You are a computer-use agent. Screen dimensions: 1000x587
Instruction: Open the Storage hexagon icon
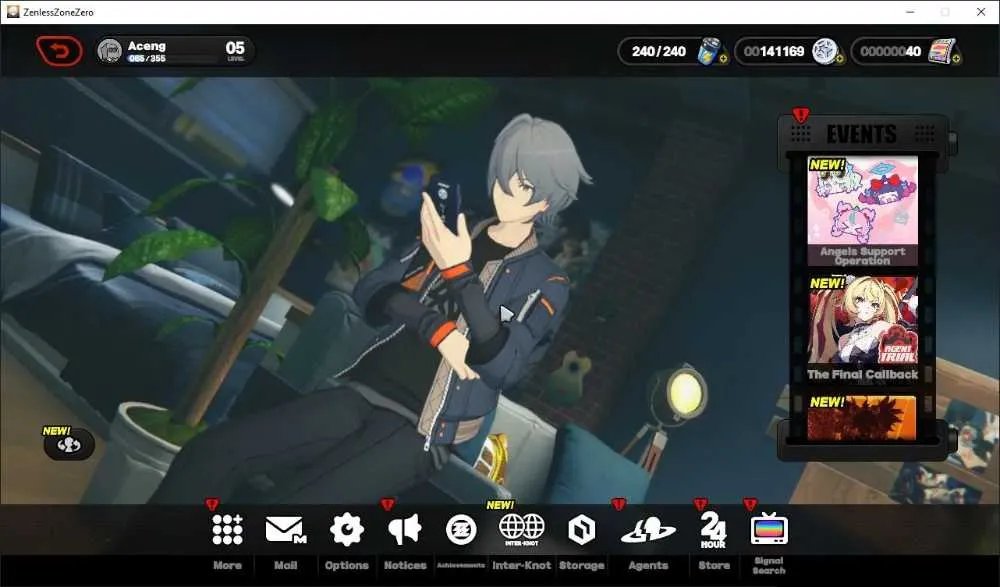pos(581,530)
